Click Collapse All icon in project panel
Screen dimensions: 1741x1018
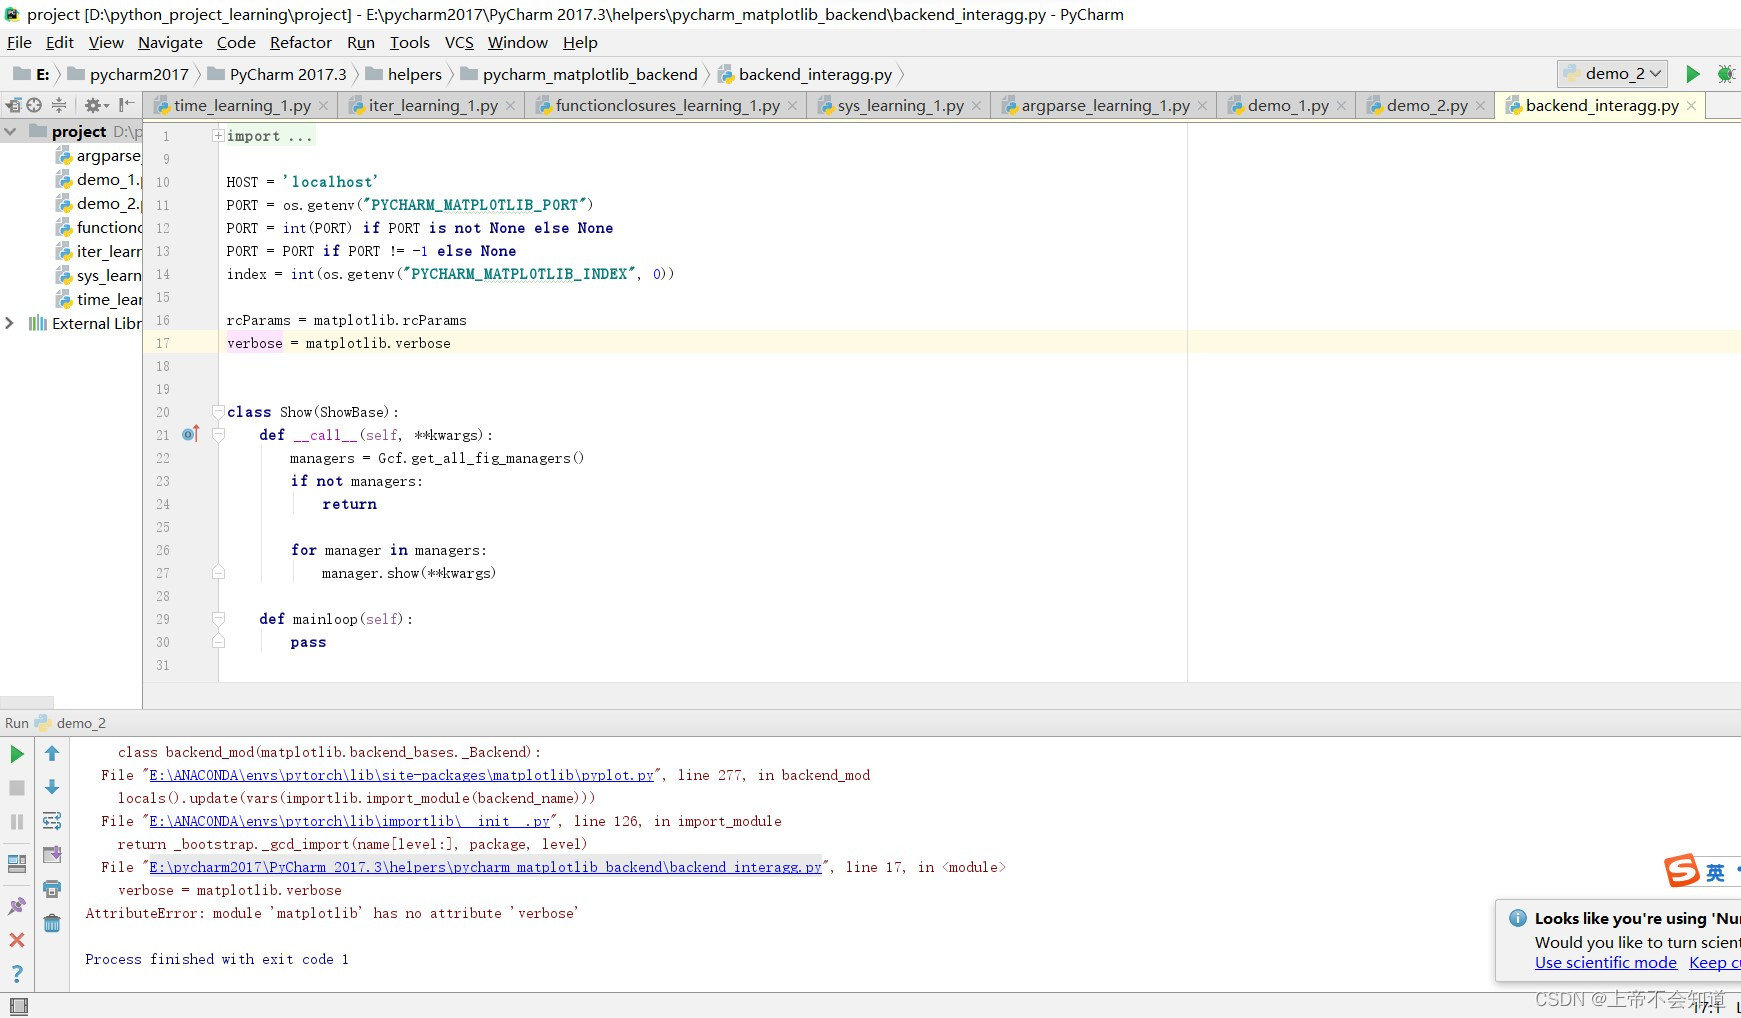click(x=59, y=105)
